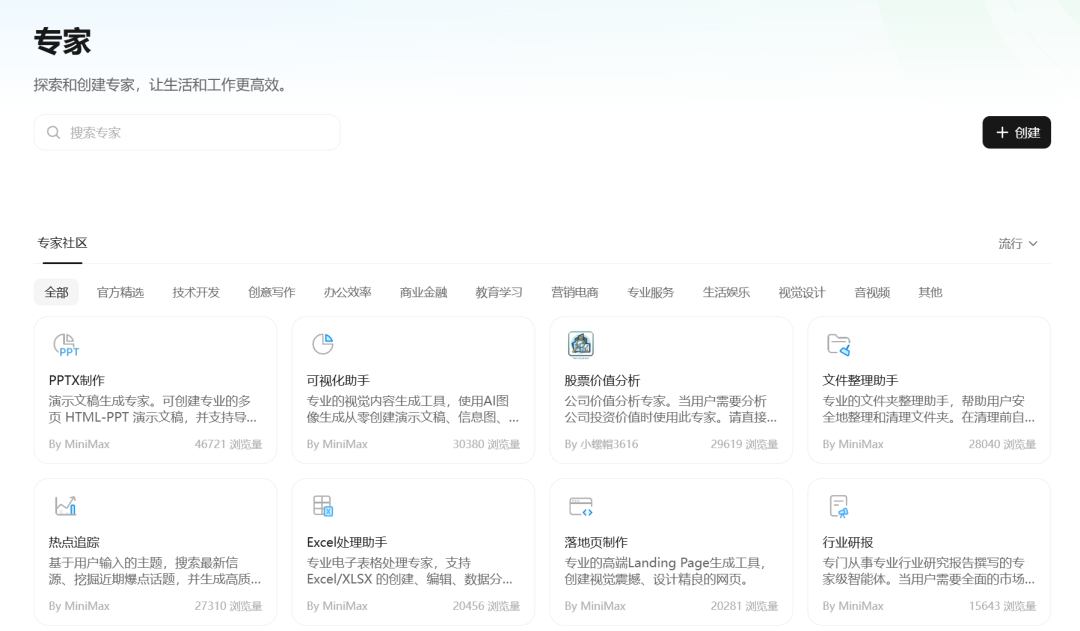The height and width of the screenshot is (631, 1080).
Task: Click the 股票价值分析 expert icon
Action: (580, 343)
